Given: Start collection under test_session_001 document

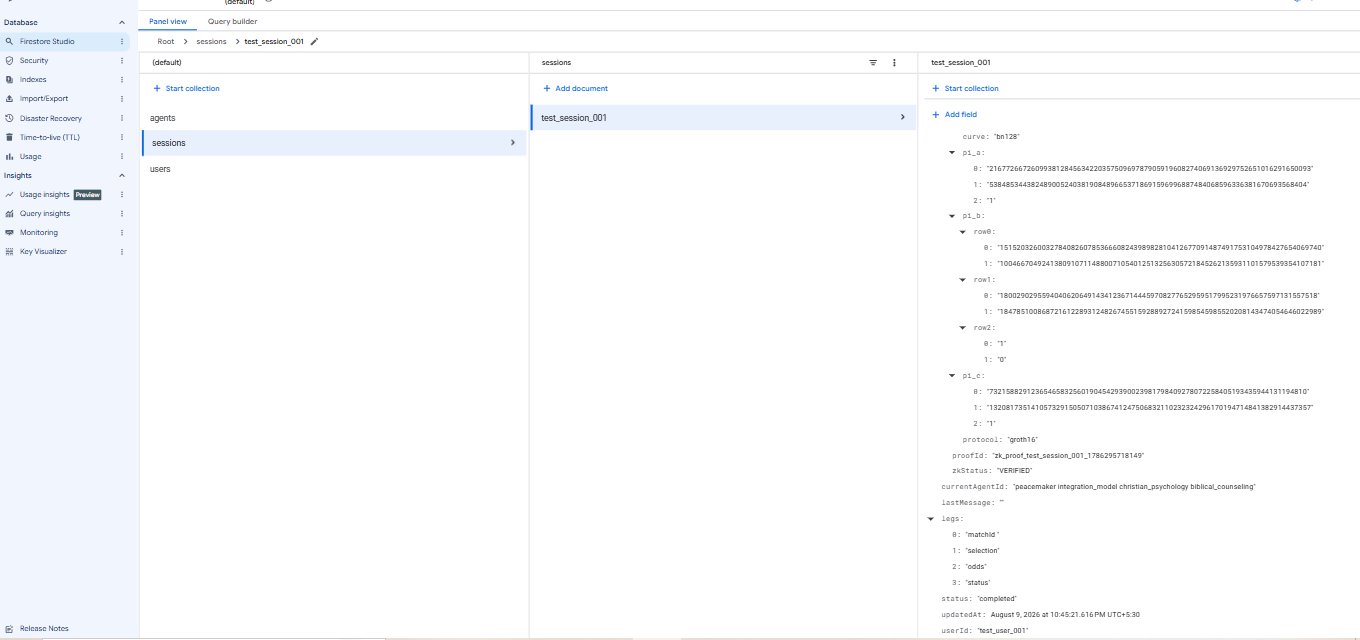Looking at the screenshot, I should (965, 89).
